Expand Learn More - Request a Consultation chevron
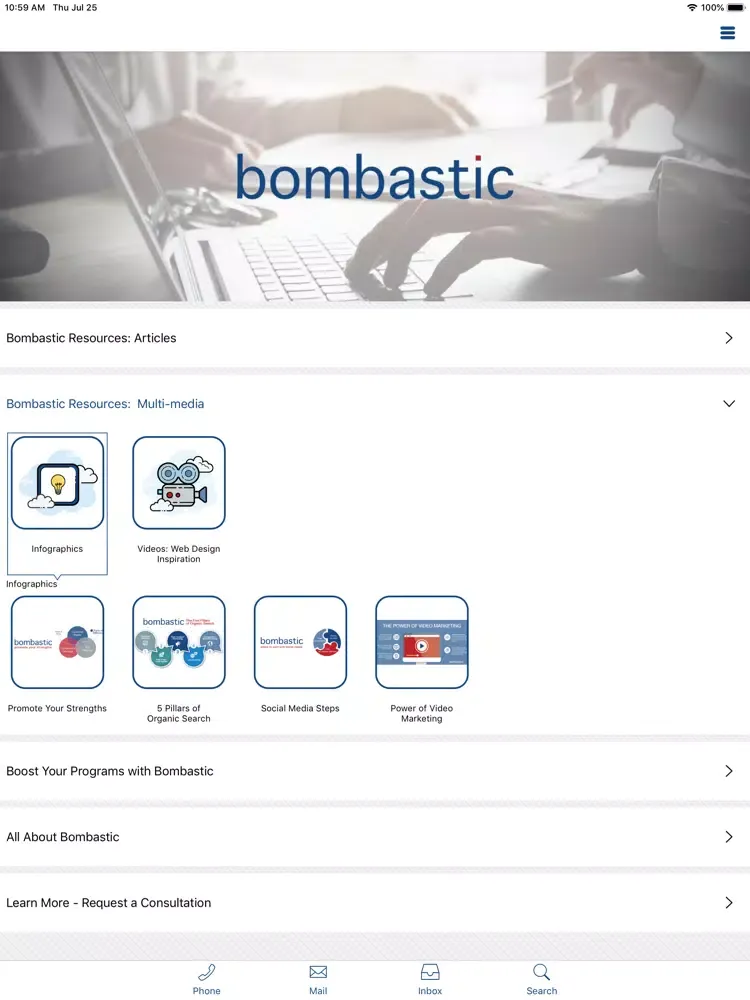This screenshot has height=1000, width=750. pos(729,902)
